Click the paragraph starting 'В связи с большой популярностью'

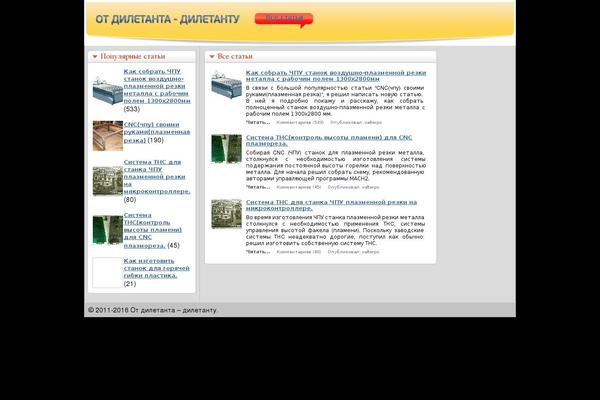(335, 101)
